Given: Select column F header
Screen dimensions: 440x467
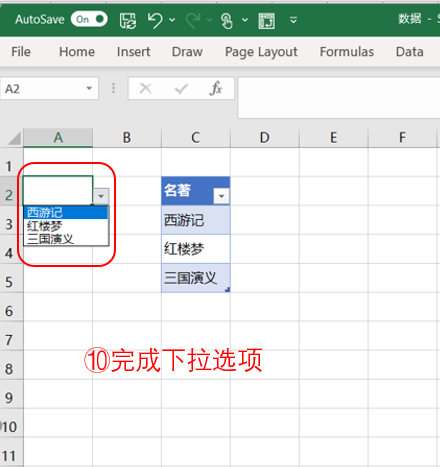Looking at the screenshot, I should tap(403, 137).
